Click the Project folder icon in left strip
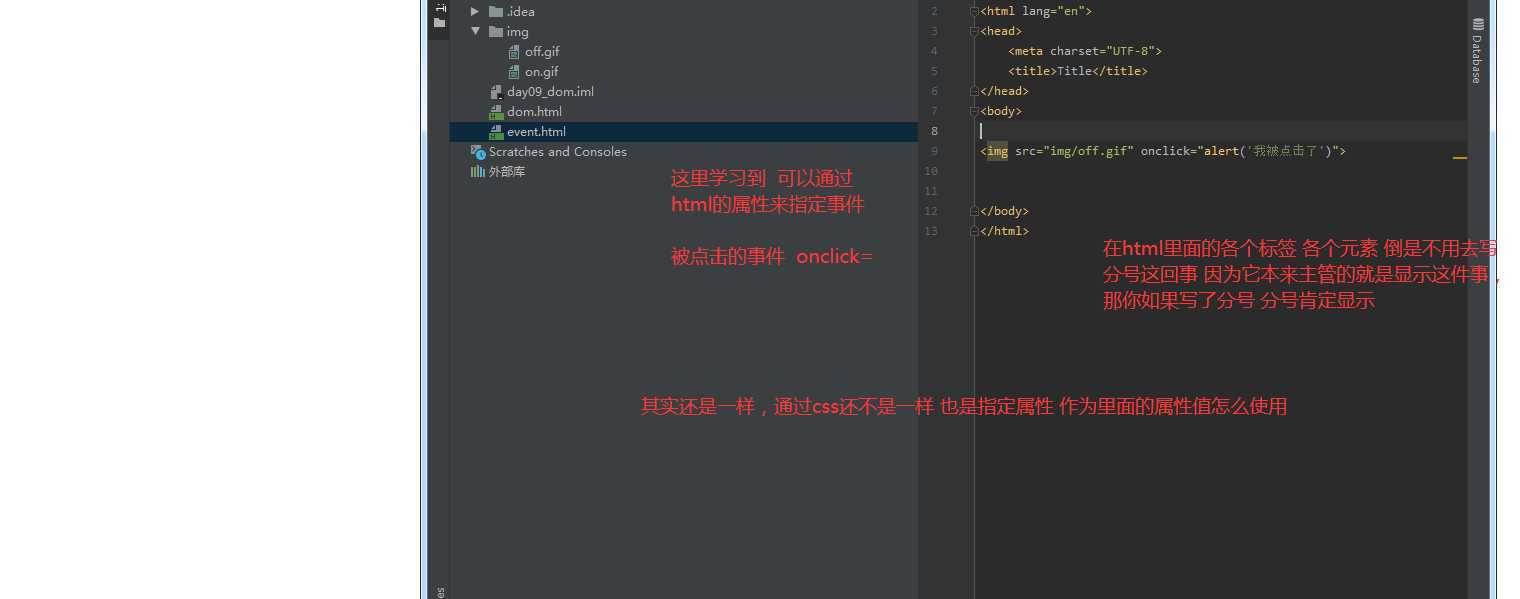 point(439,22)
